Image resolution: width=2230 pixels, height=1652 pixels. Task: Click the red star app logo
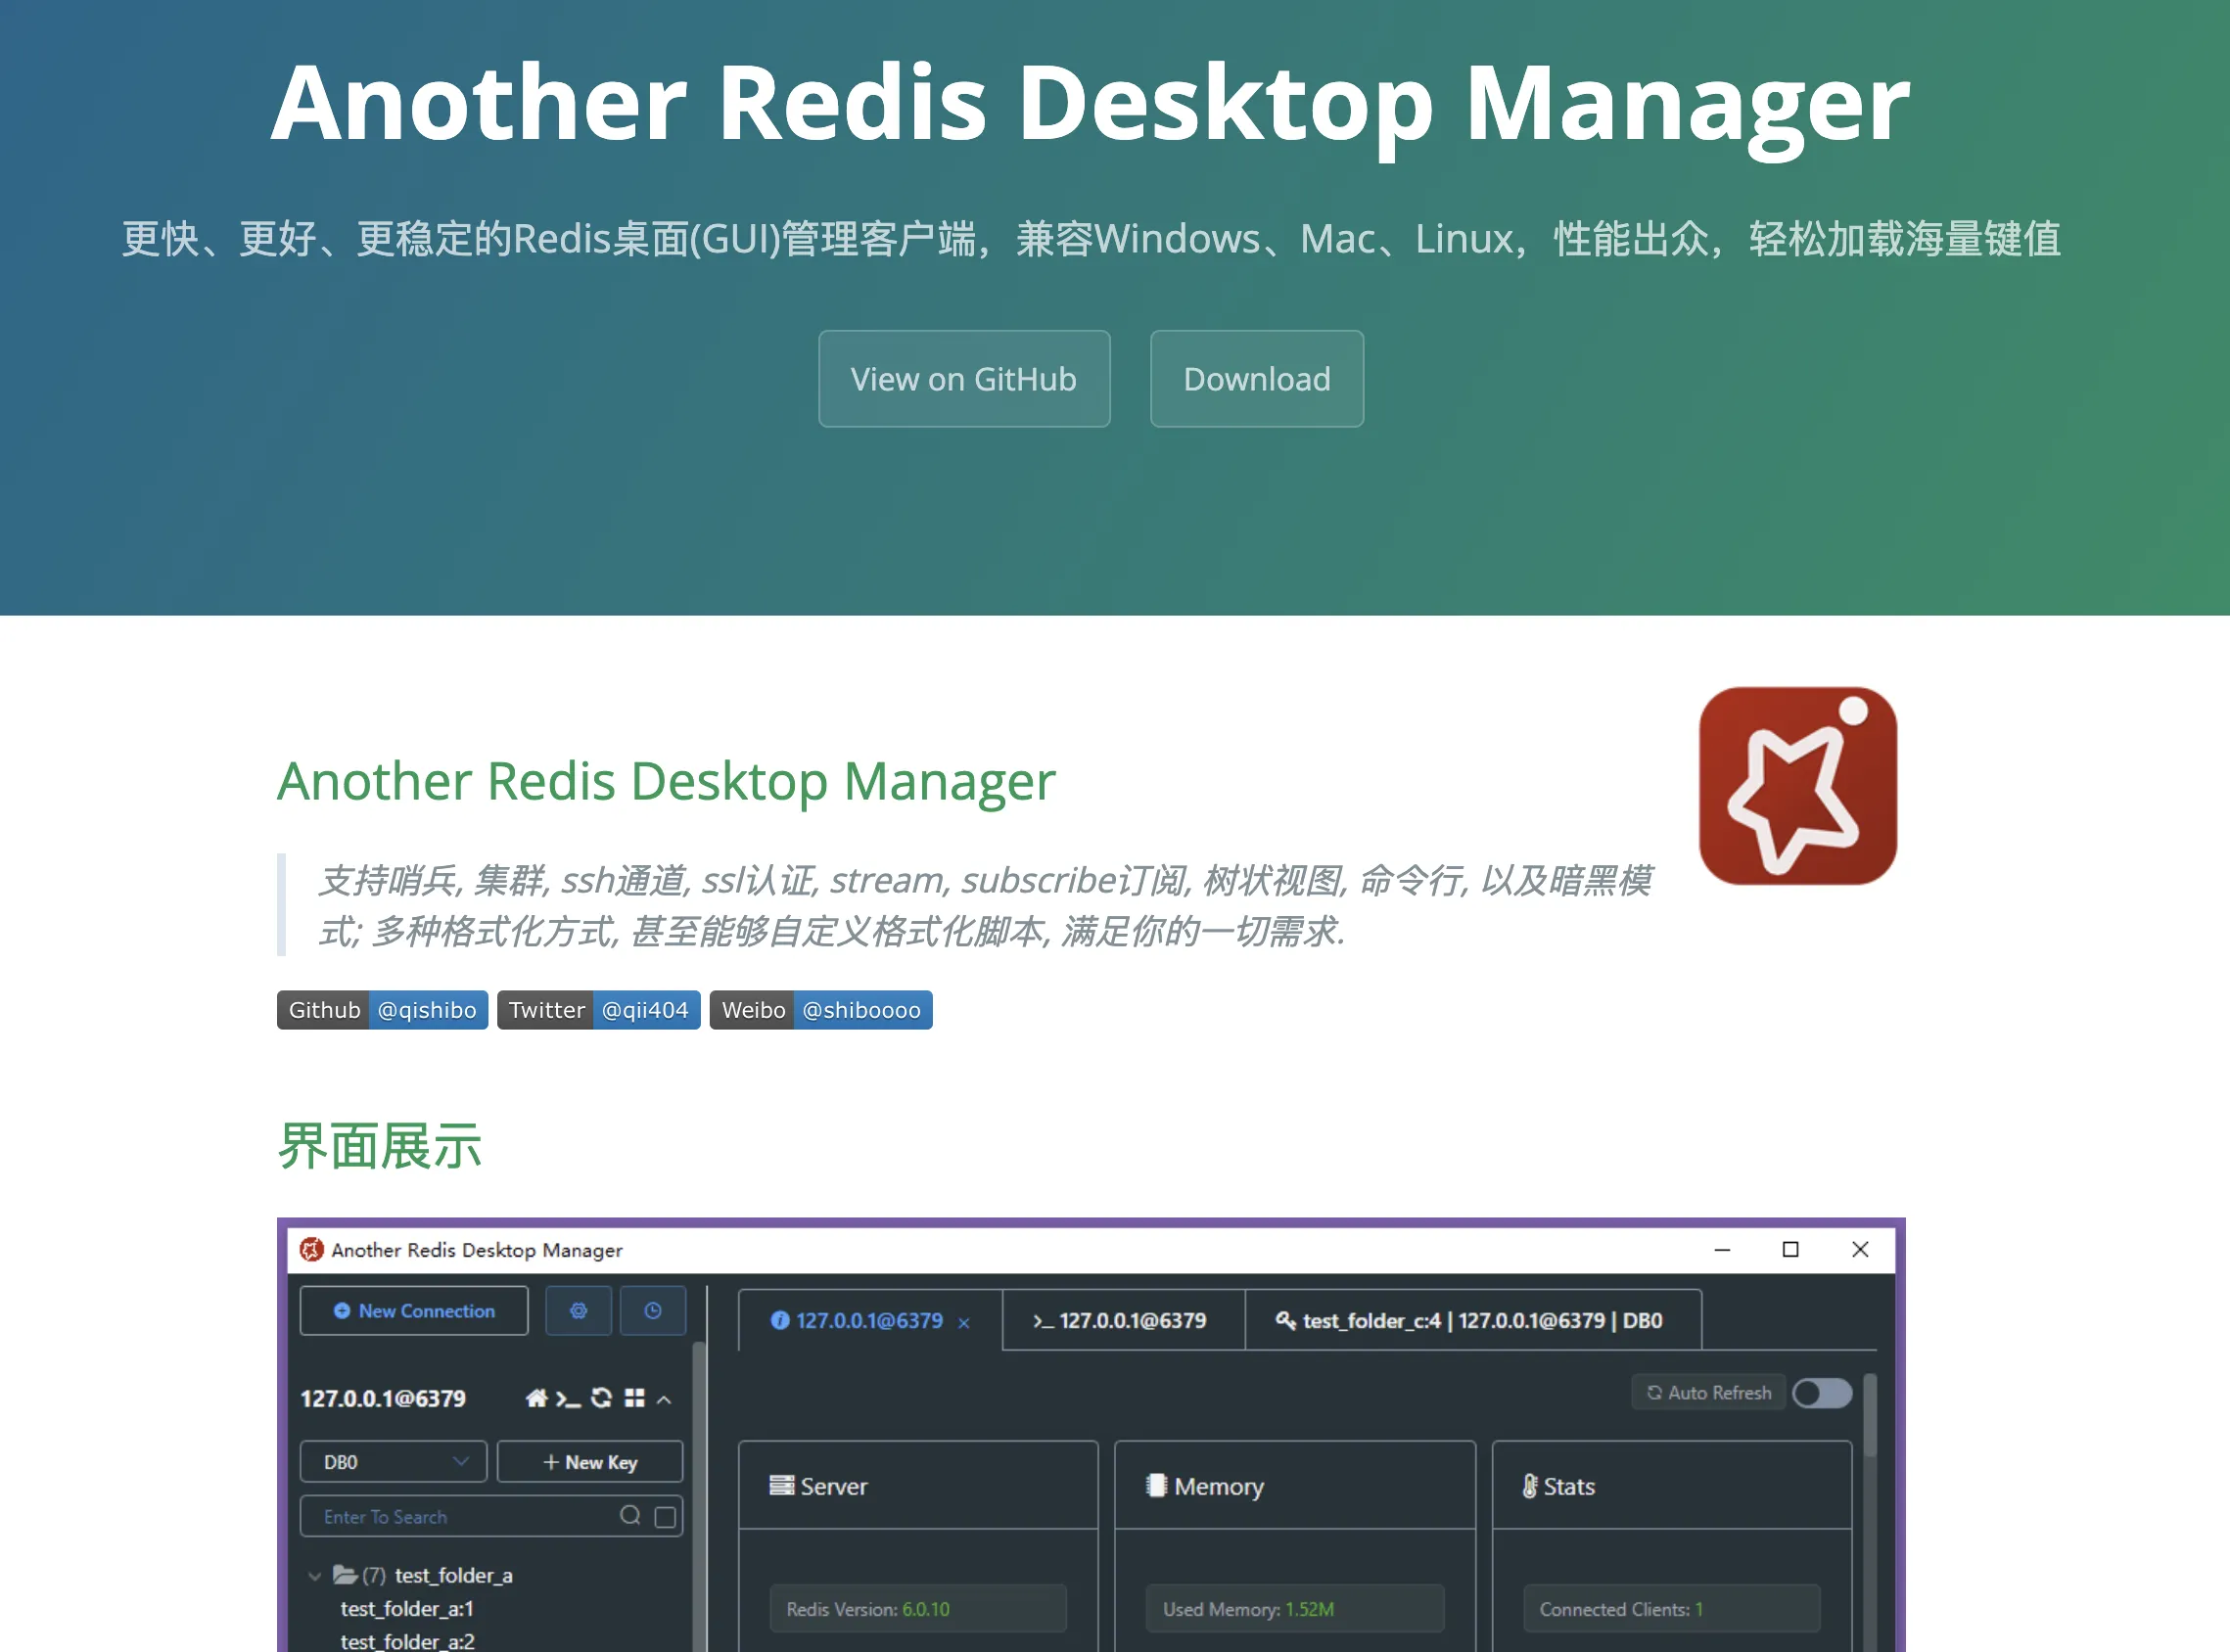coord(1797,786)
